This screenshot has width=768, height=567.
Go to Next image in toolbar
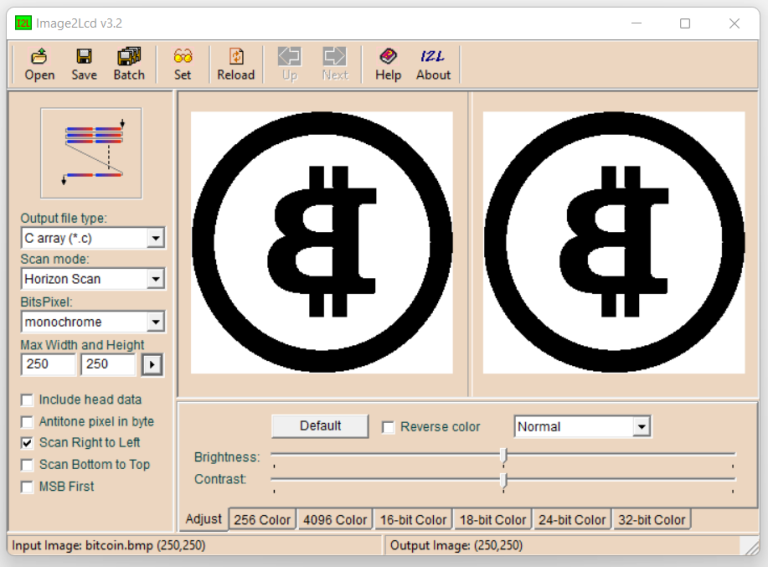pos(335,64)
